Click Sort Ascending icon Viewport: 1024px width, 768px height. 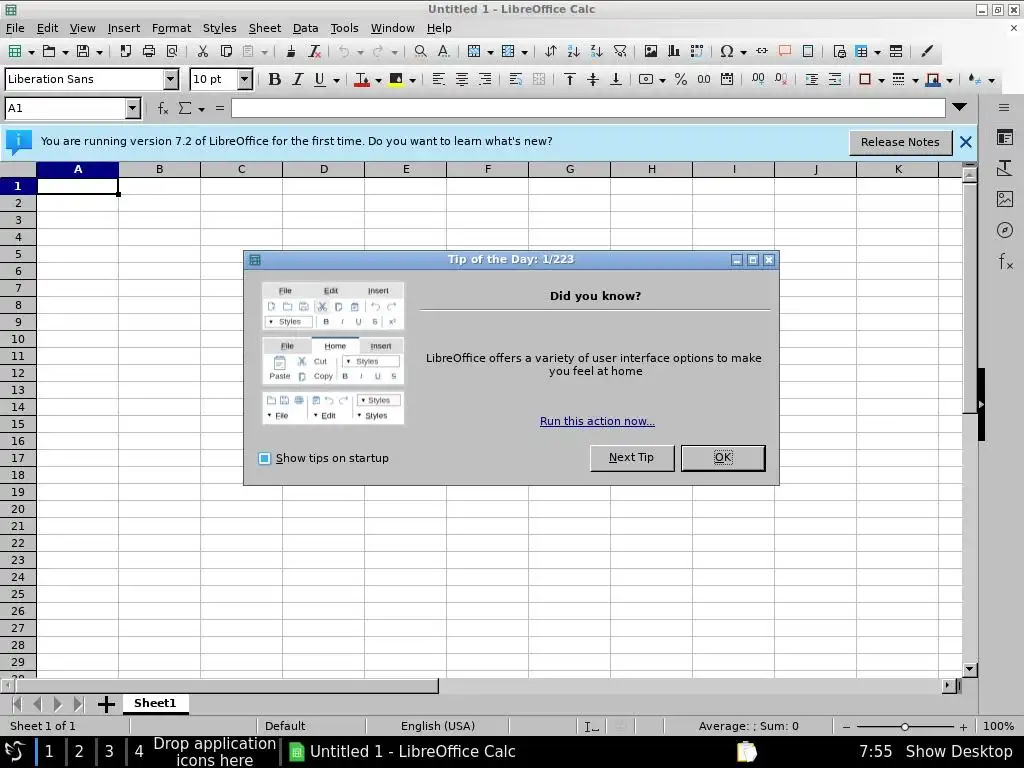[573, 52]
